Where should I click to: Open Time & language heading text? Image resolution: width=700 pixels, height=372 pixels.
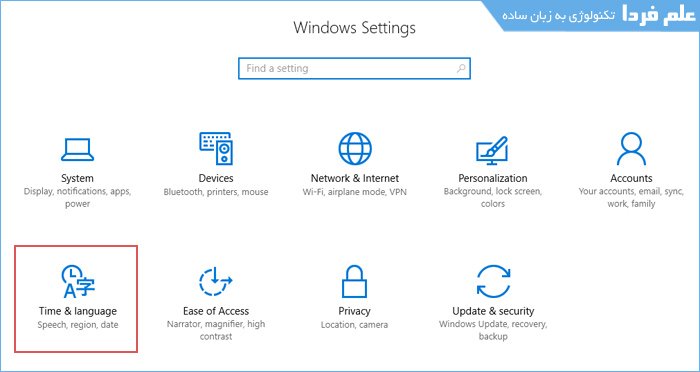point(78,311)
